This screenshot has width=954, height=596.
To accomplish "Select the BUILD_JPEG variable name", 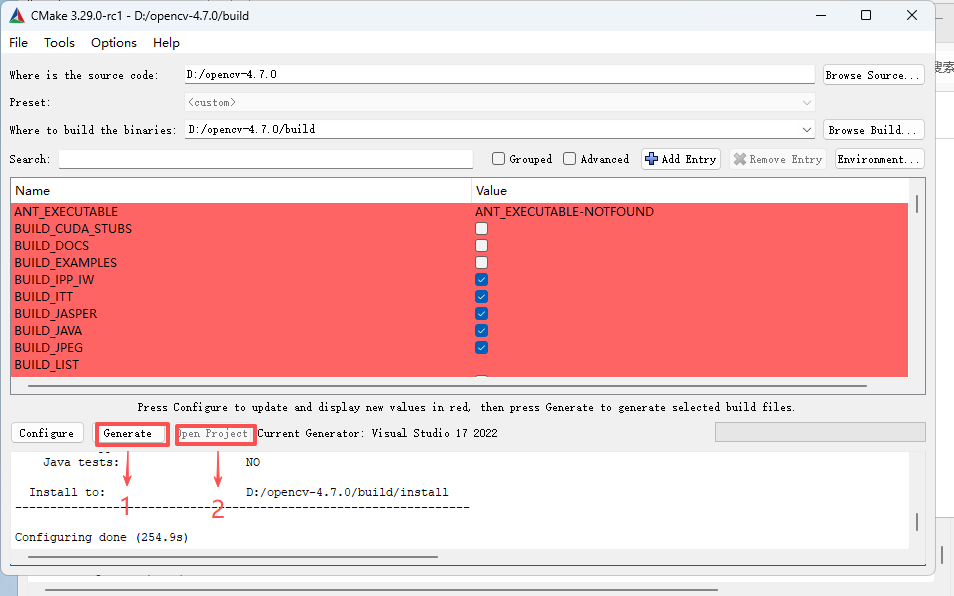I will point(49,348).
